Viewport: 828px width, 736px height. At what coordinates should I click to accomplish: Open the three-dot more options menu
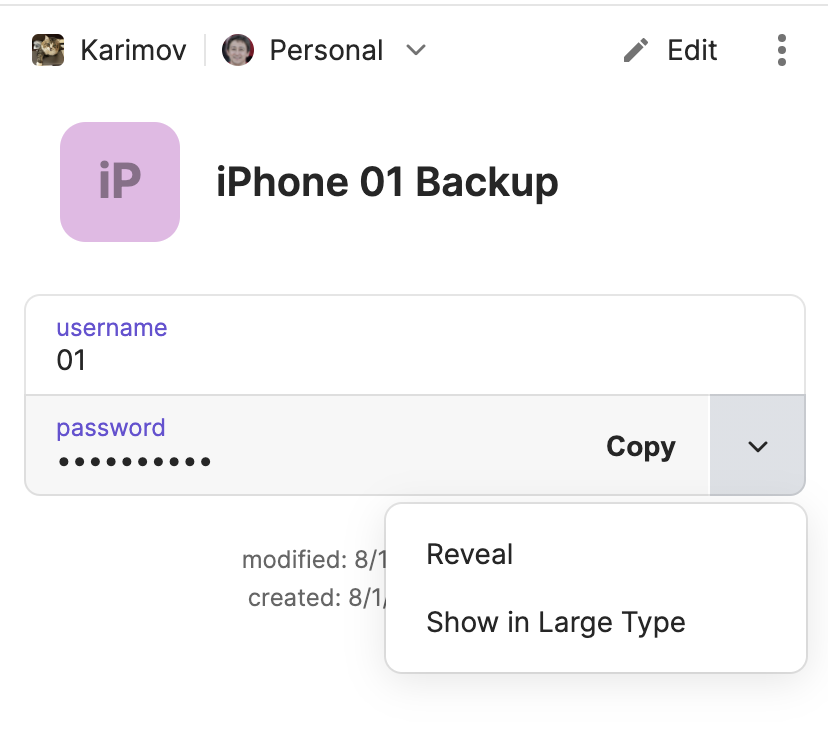point(781,50)
